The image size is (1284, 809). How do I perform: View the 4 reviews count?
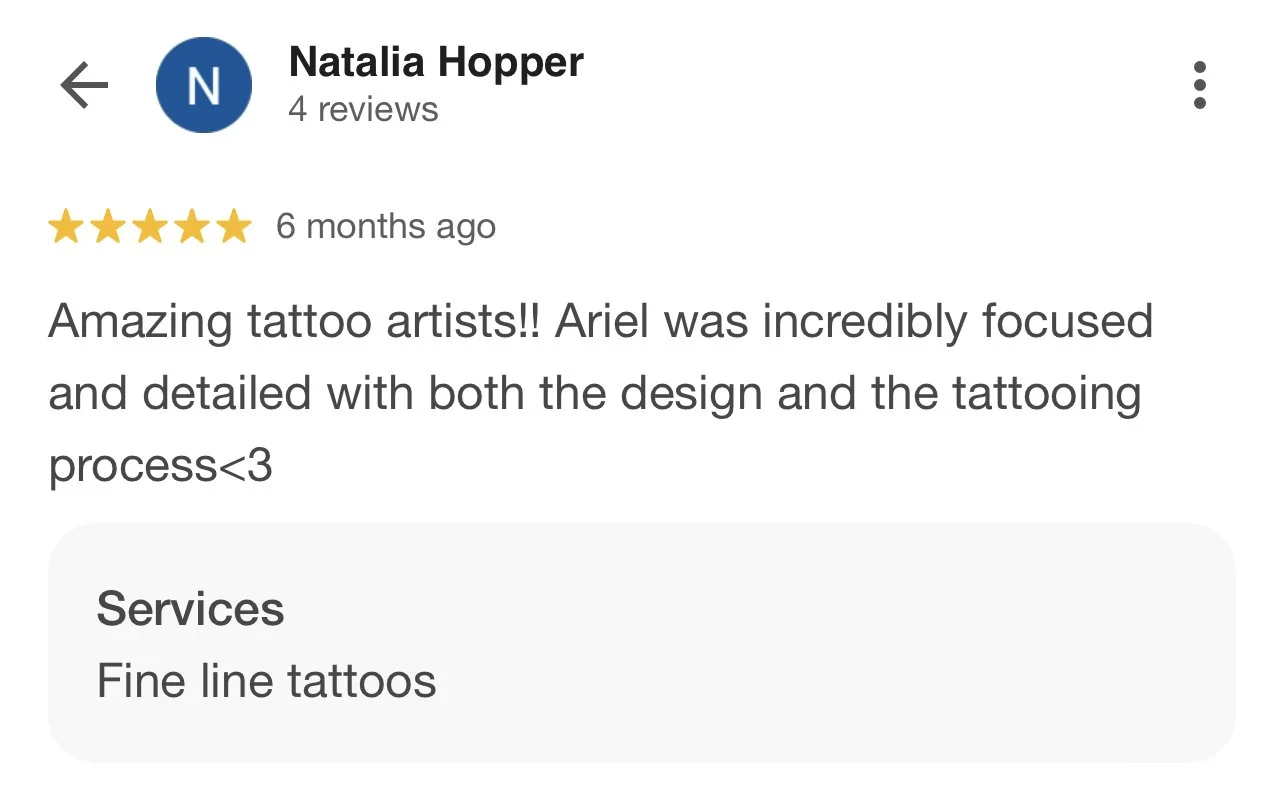[363, 109]
